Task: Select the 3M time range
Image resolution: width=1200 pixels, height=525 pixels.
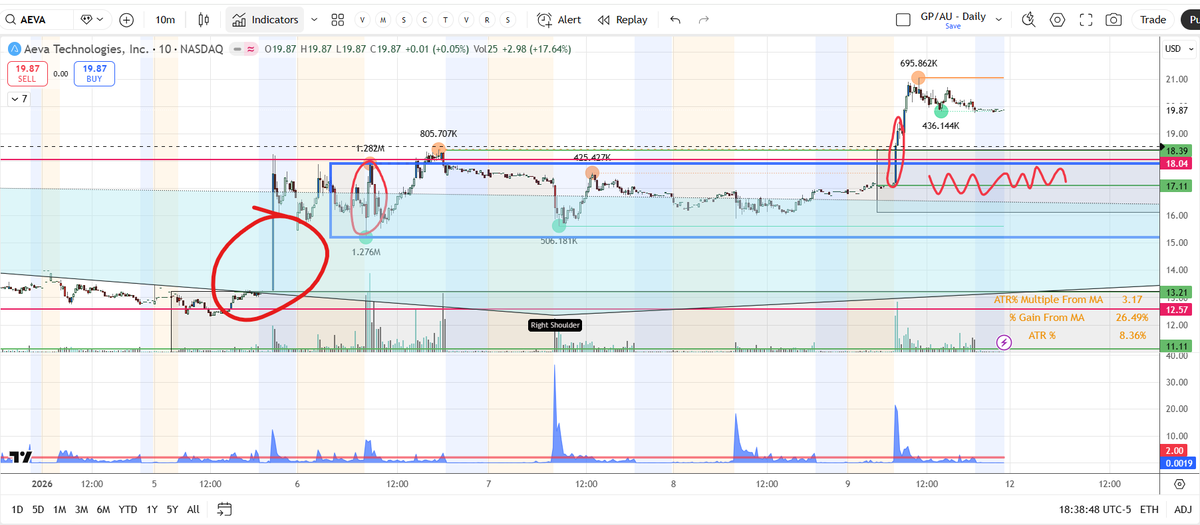Action: point(82,509)
